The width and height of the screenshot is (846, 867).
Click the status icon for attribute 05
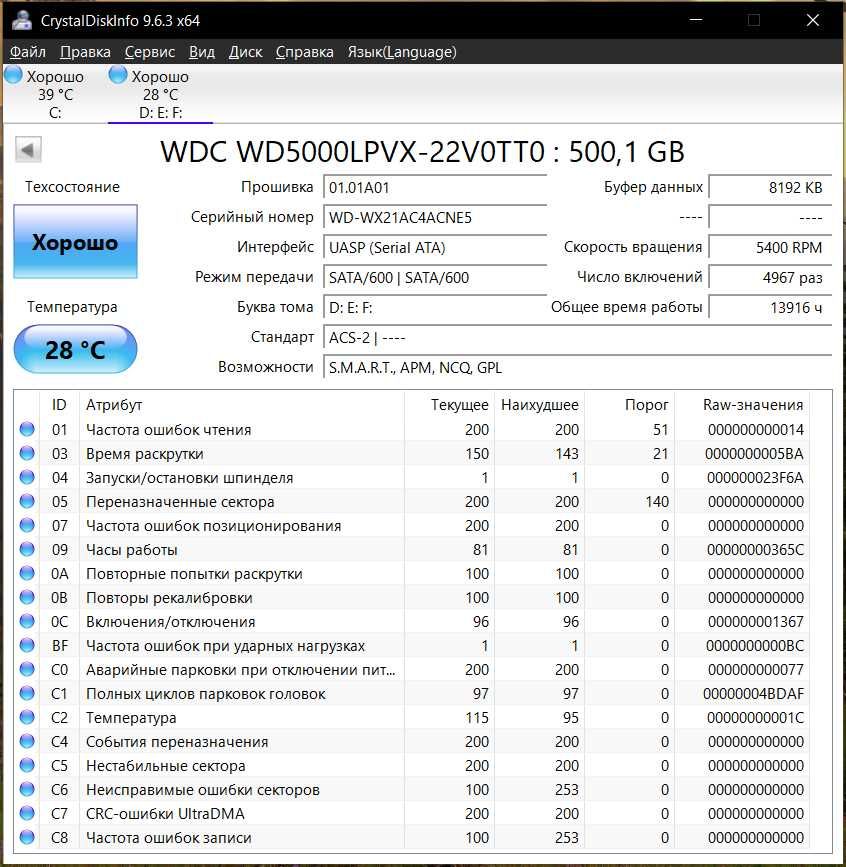(27, 501)
